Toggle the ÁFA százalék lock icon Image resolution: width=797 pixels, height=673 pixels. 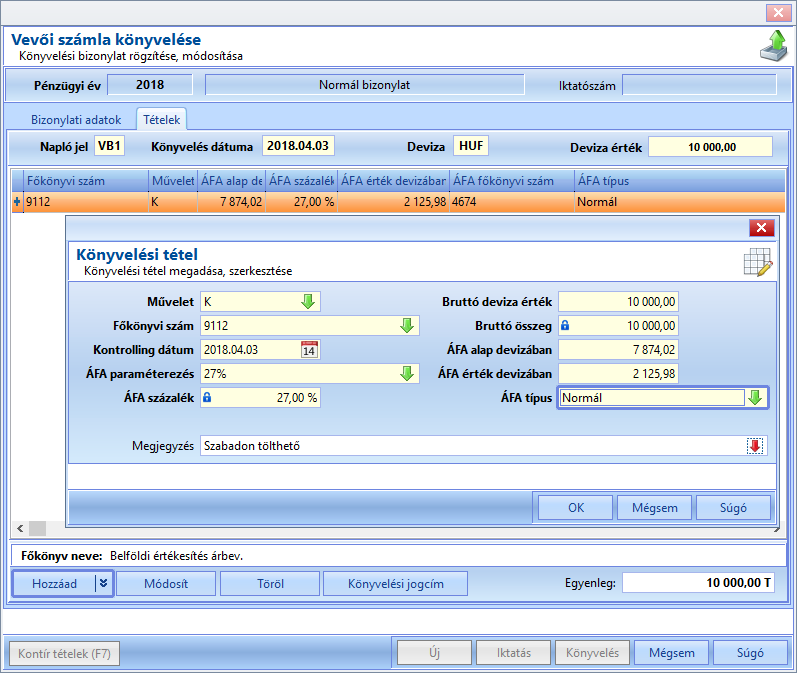pyautogui.click(x=207, y=397)
